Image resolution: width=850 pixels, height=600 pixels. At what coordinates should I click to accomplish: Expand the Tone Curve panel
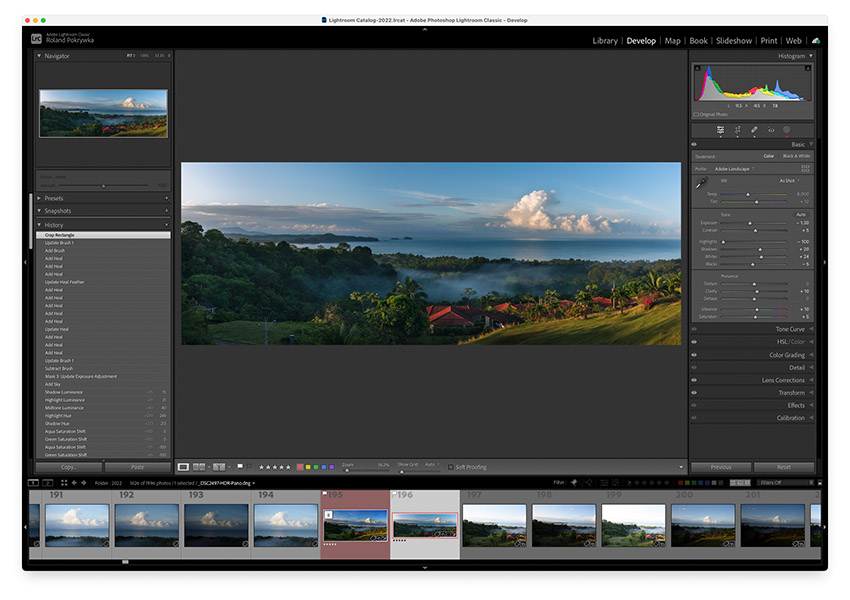point(789,329)
